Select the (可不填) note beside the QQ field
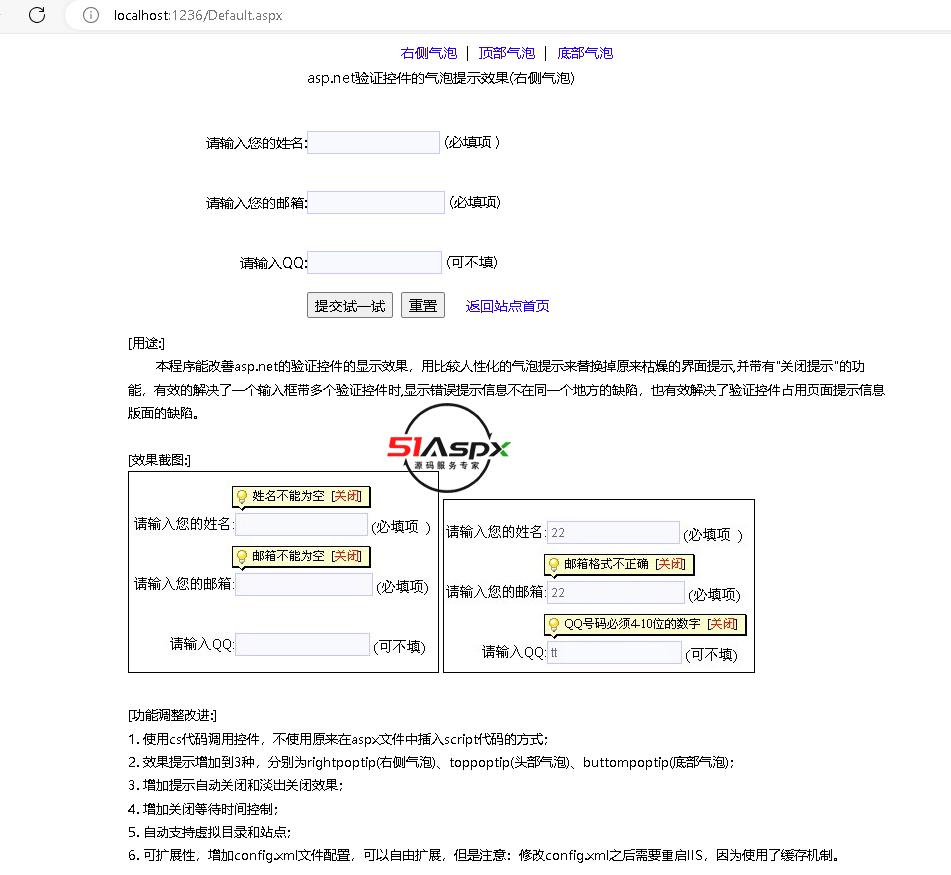This screenshot has width=951, height=875. coord(472,262)
